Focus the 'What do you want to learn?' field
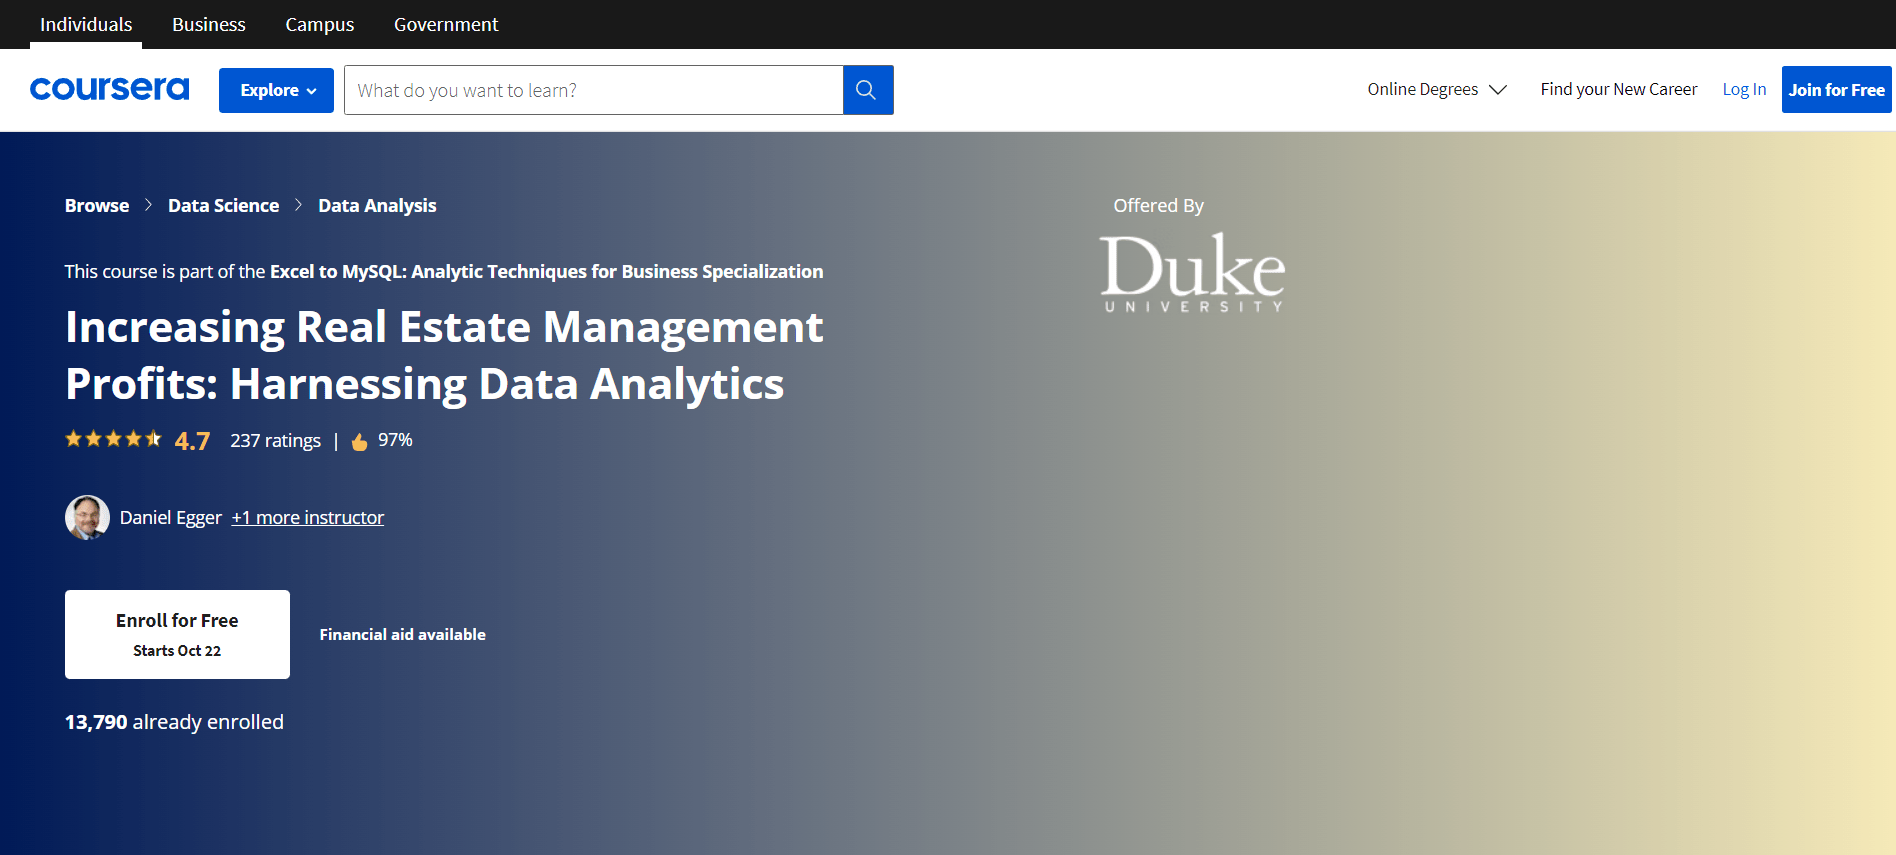This screenshot has height=855, width=1896. point(593,90)
